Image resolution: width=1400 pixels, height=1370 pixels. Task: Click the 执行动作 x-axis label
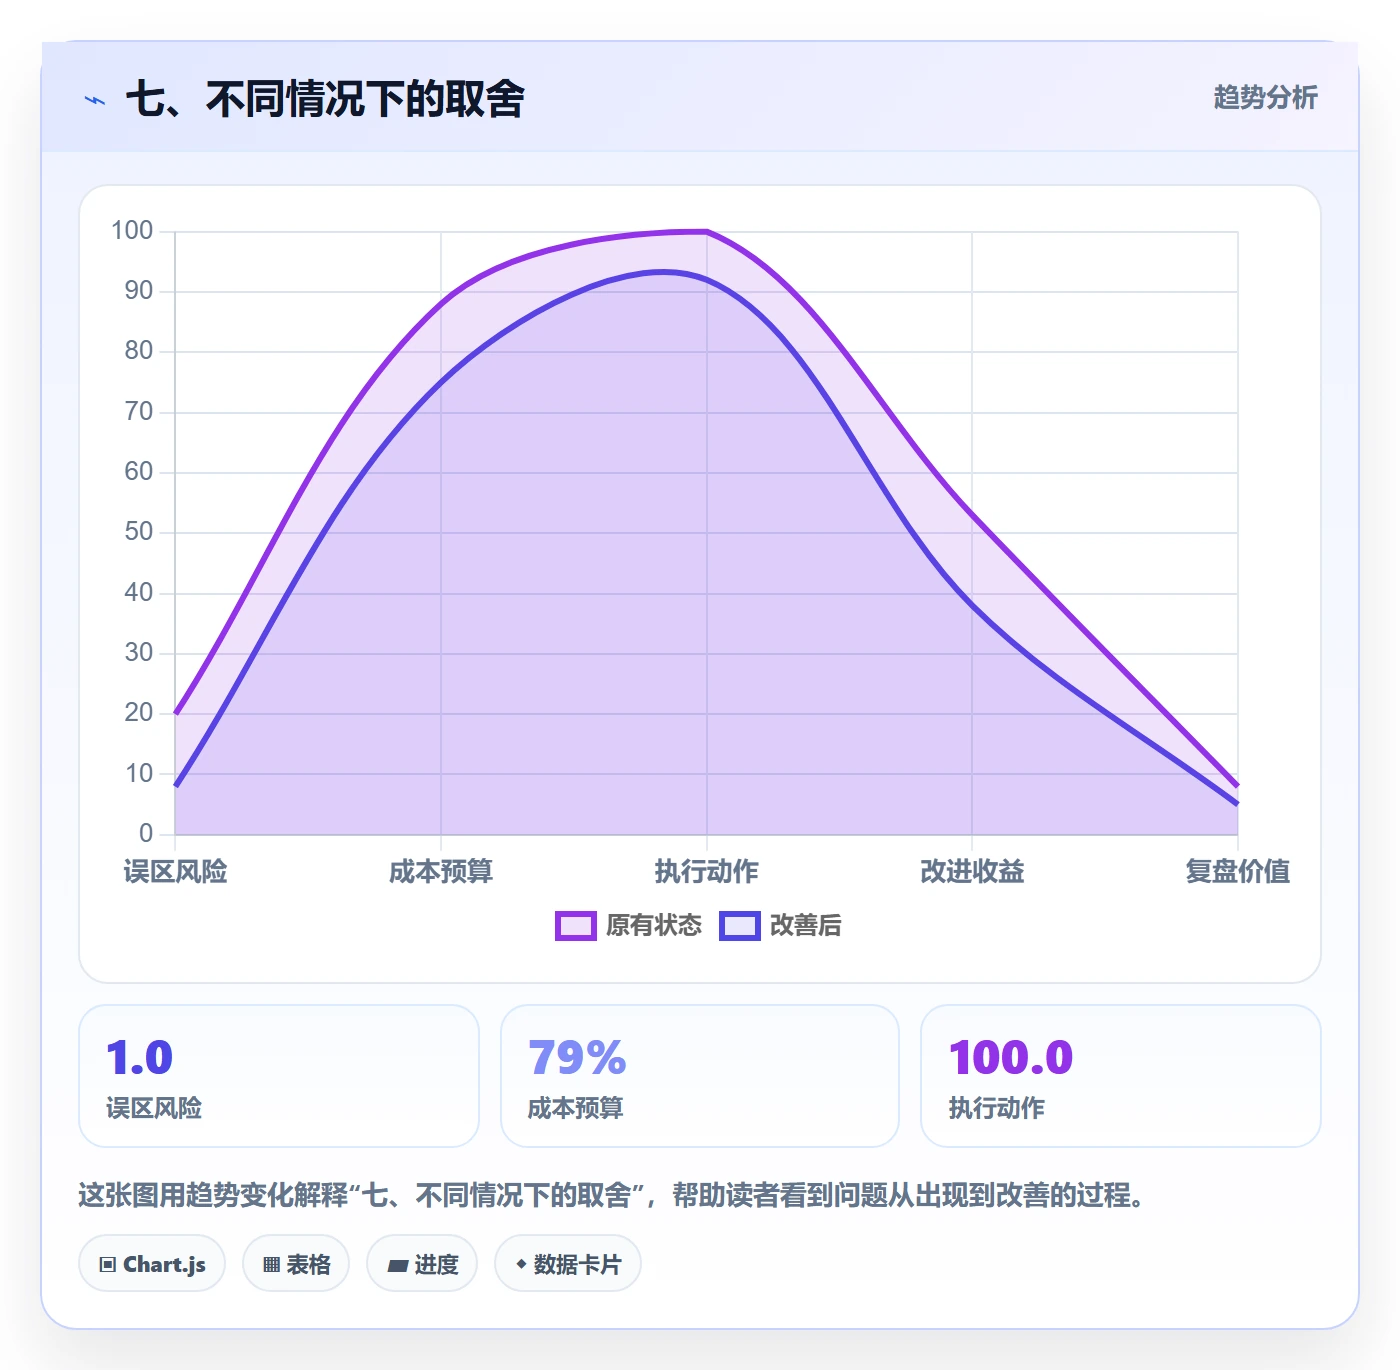click(x=707, y=872)
